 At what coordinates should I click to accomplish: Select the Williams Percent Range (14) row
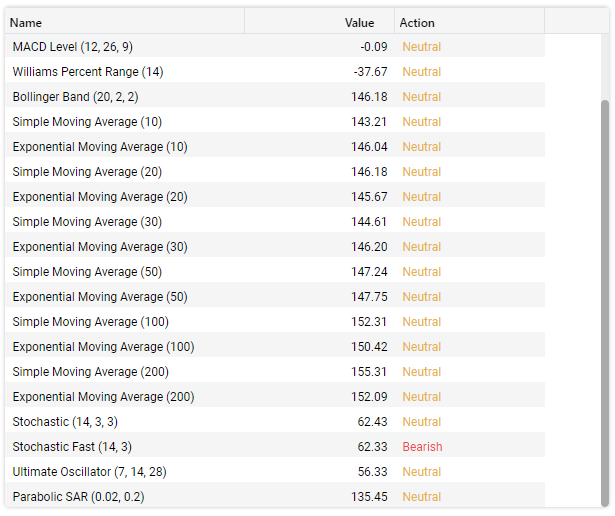coord(275,72)
